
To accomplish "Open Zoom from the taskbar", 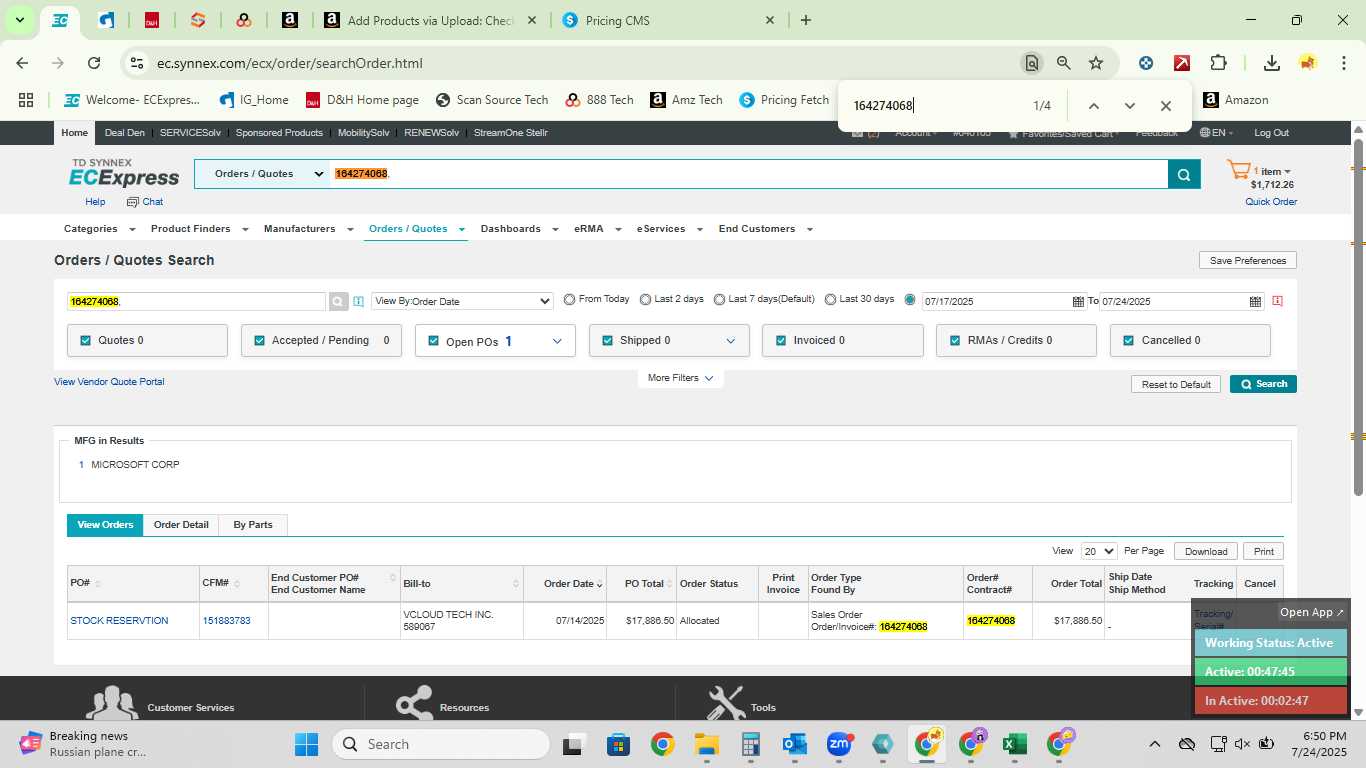I will [x=838, y=744].
